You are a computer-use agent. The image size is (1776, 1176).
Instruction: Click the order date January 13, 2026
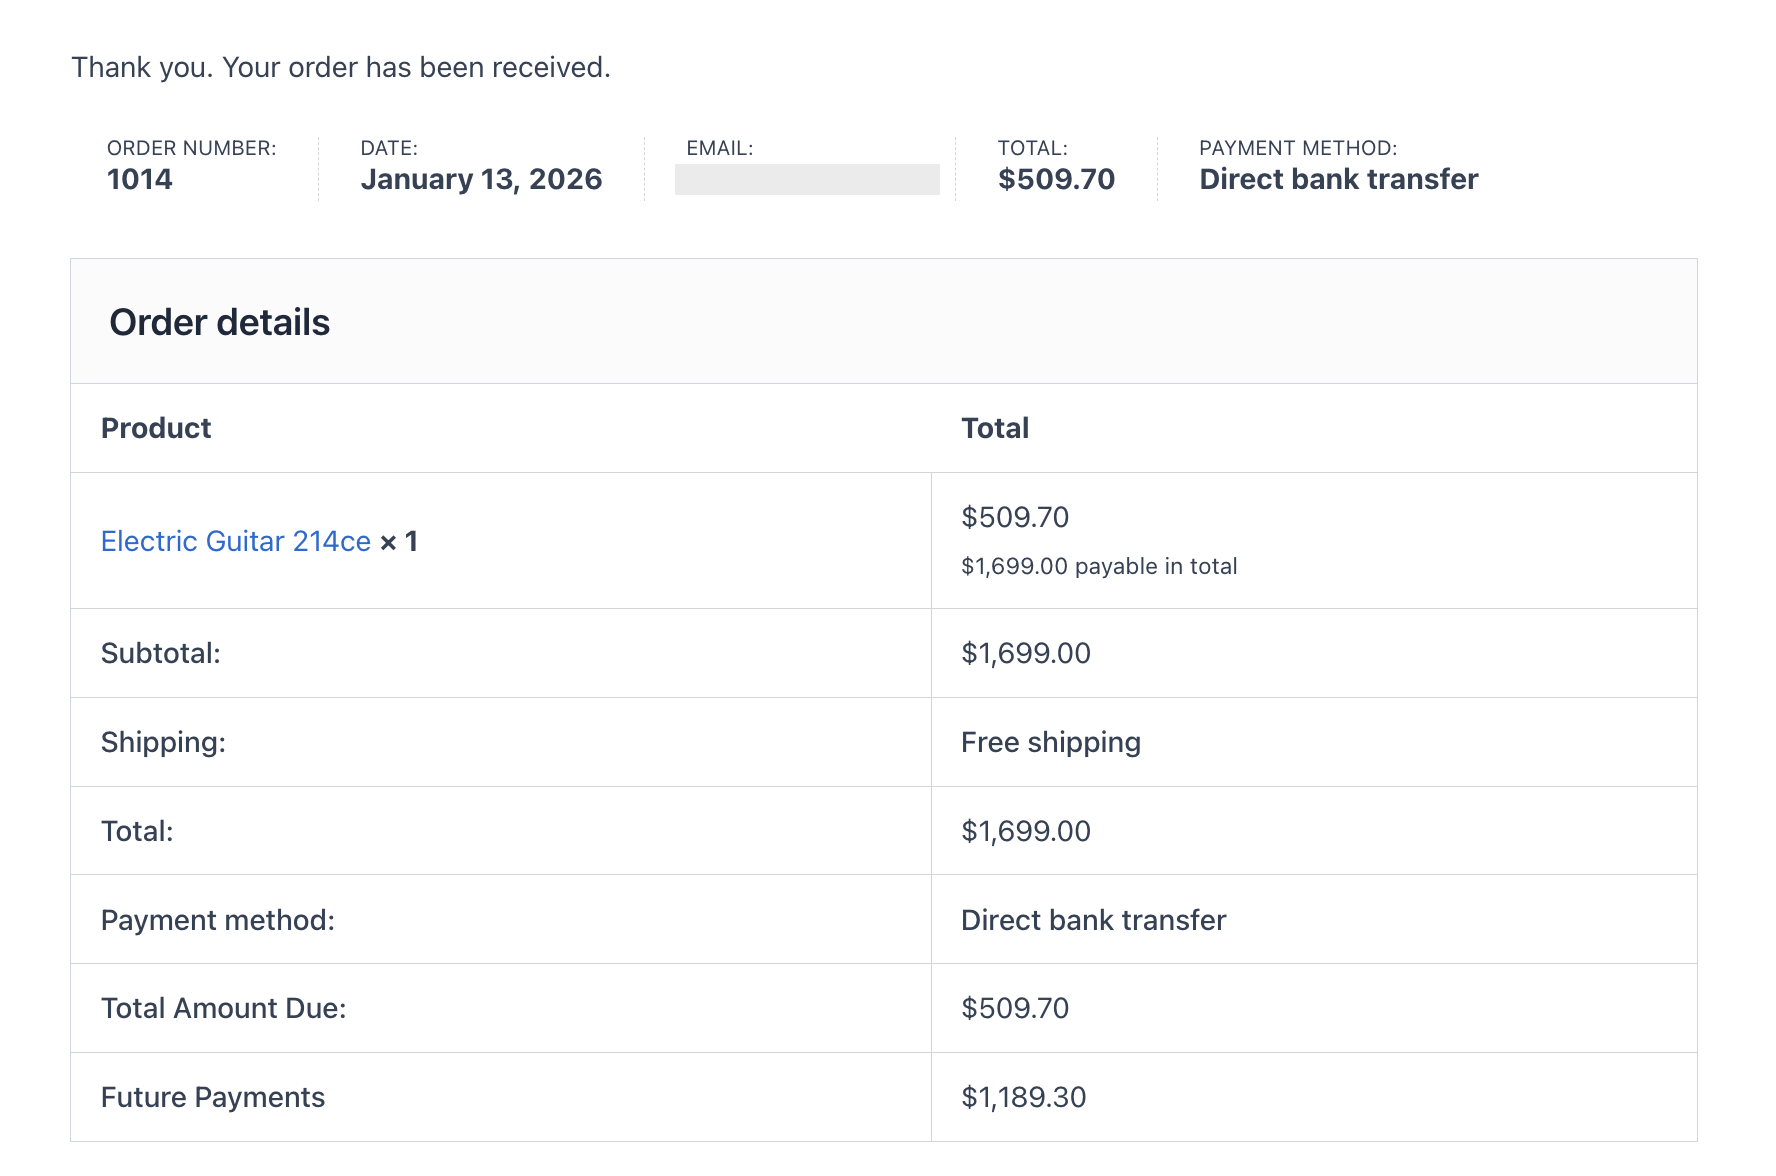(x=481, y=179)
